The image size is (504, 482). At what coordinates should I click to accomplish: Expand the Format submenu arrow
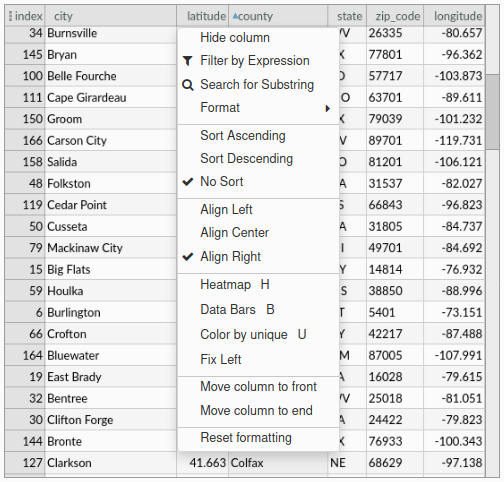click(x=328, y=109)
